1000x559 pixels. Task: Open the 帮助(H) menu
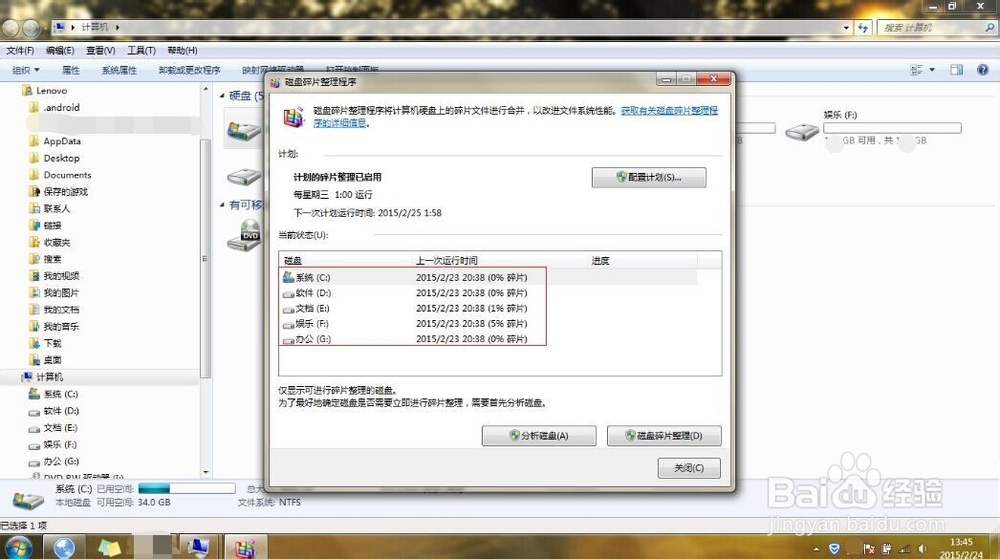tap(182, 50)
